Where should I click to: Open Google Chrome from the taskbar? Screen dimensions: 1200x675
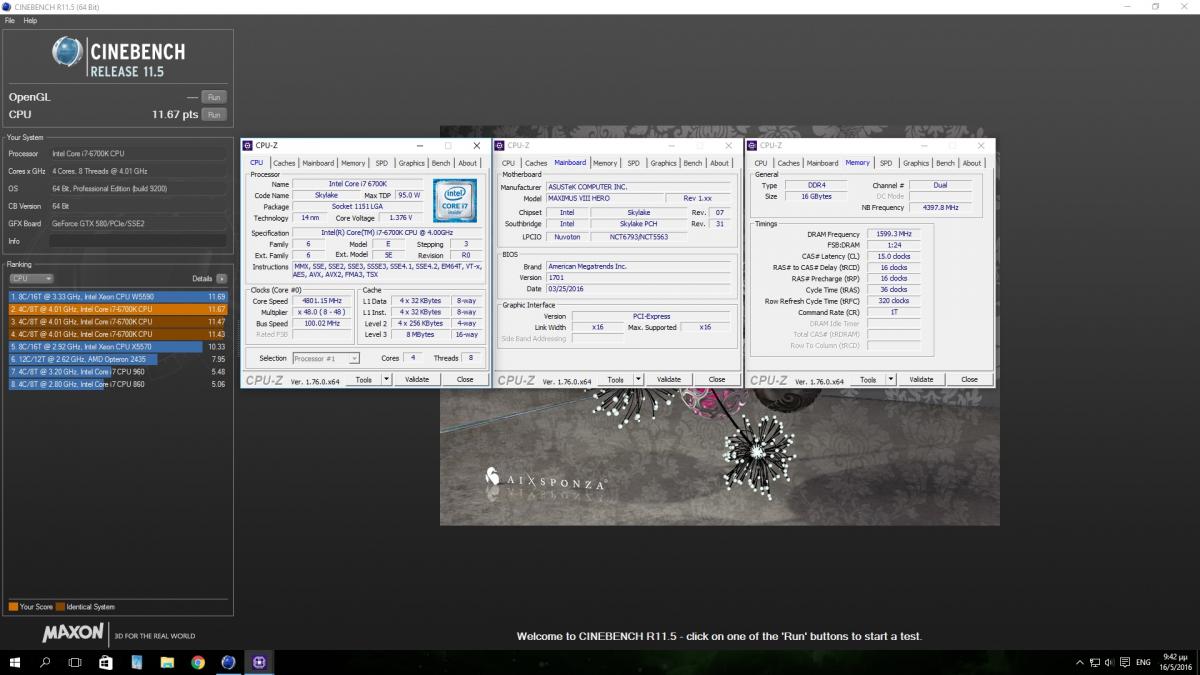198,662
